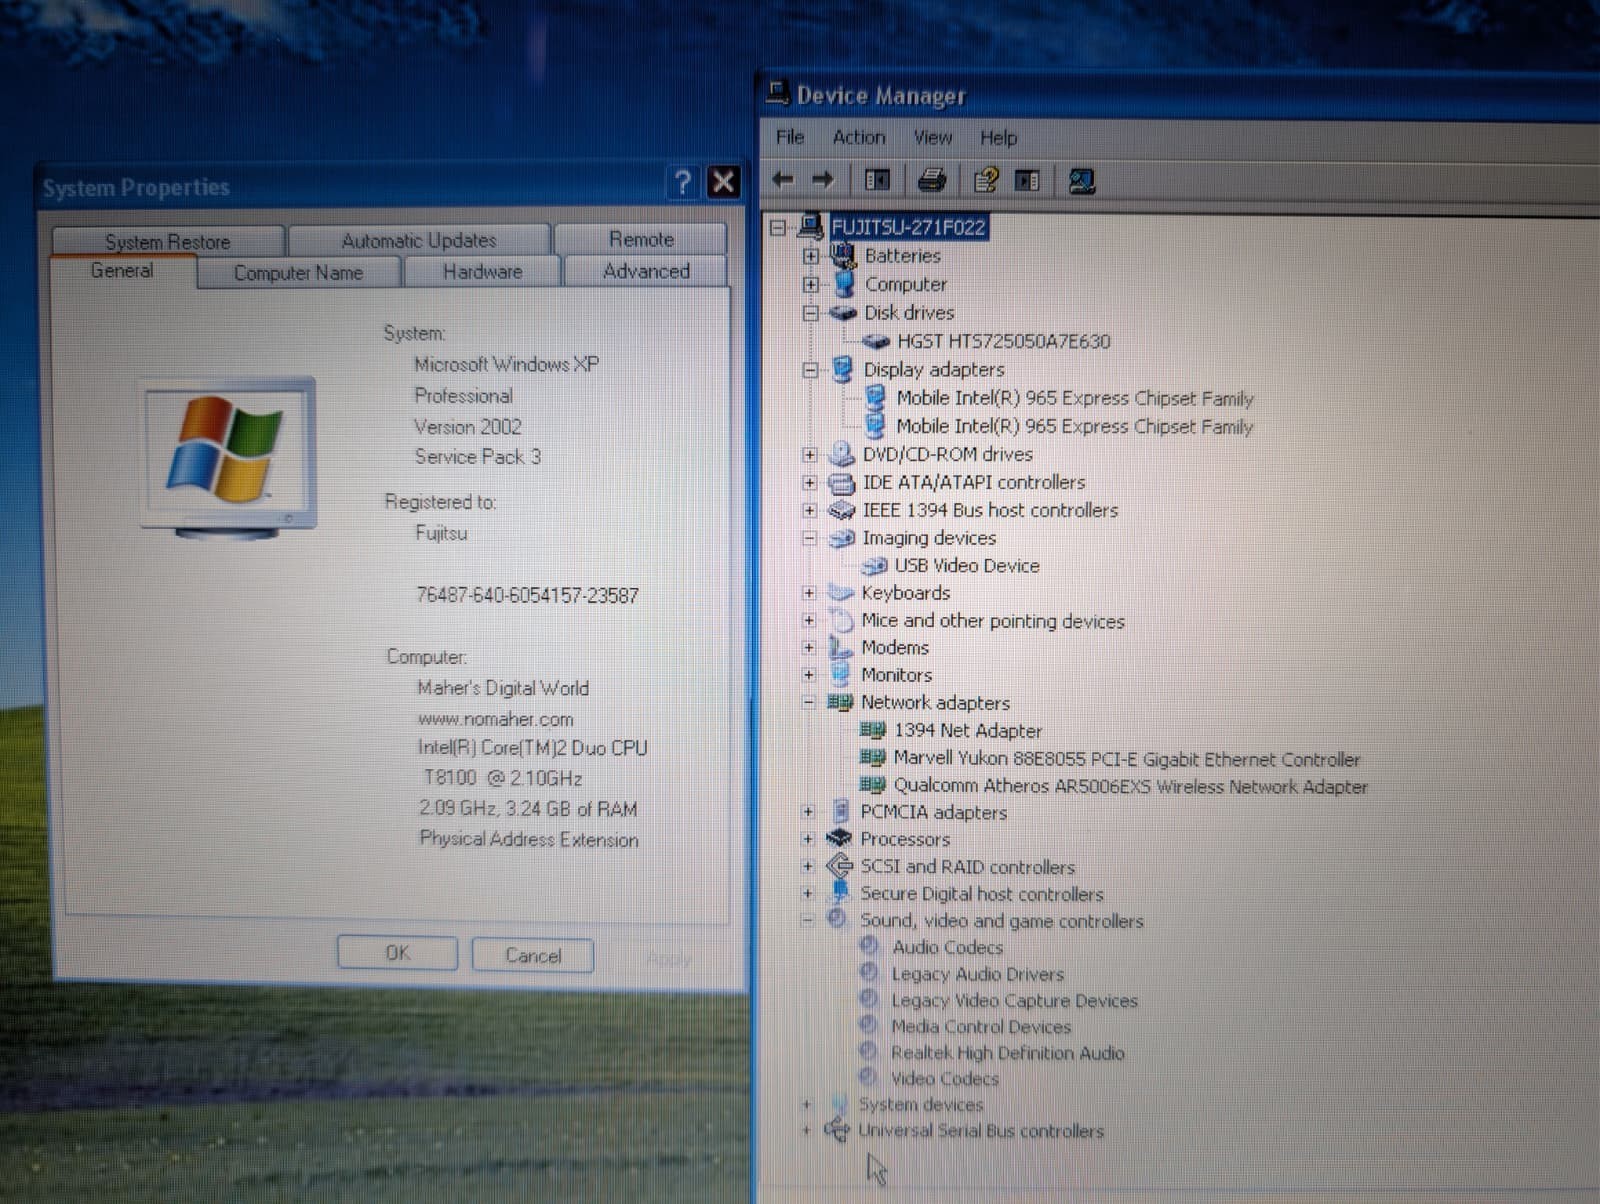The image size is (1600, 1204).
Task: Select the SCSI and RAID controllers icon
Action: [x=838, y=866]
